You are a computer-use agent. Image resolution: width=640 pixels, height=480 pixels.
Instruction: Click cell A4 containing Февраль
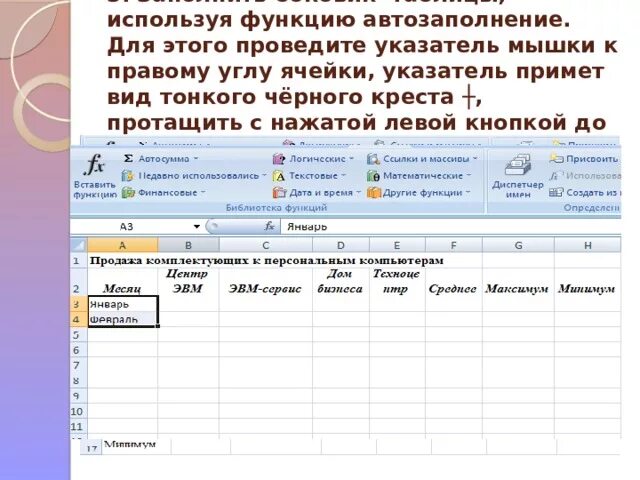123,319
